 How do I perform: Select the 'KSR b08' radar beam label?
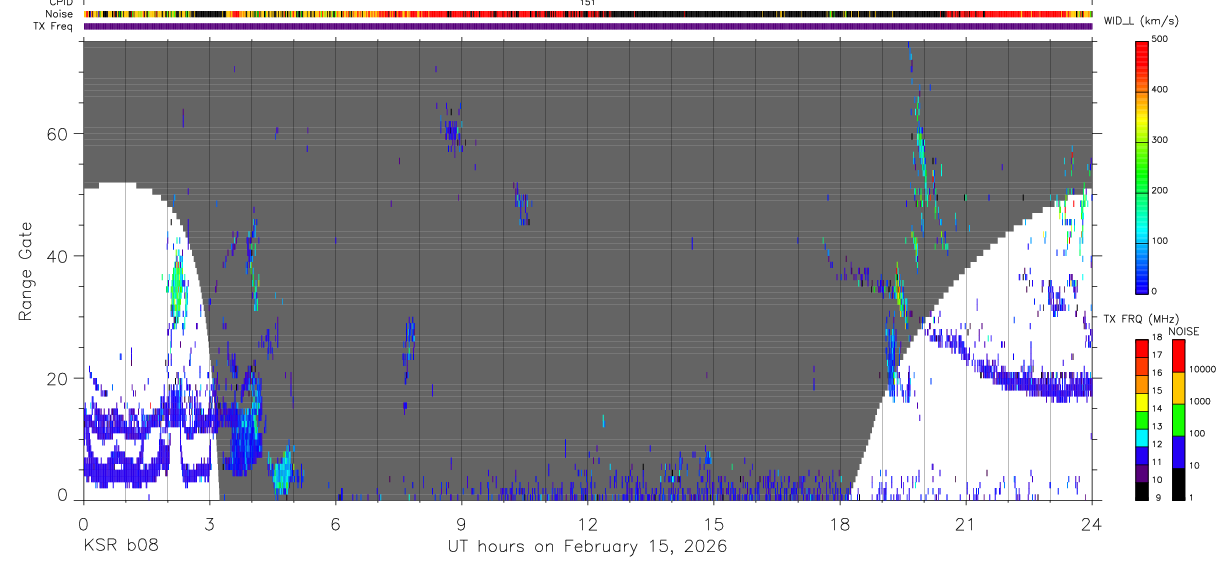121,546
